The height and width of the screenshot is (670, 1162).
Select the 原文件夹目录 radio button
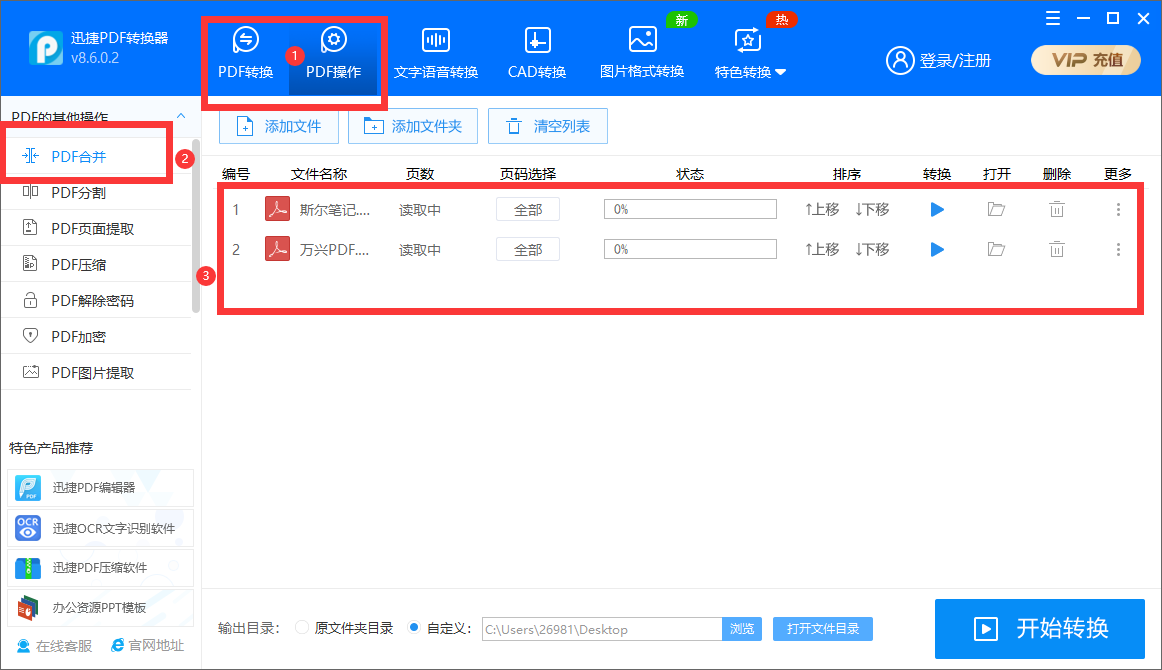(x=302, y=628)
